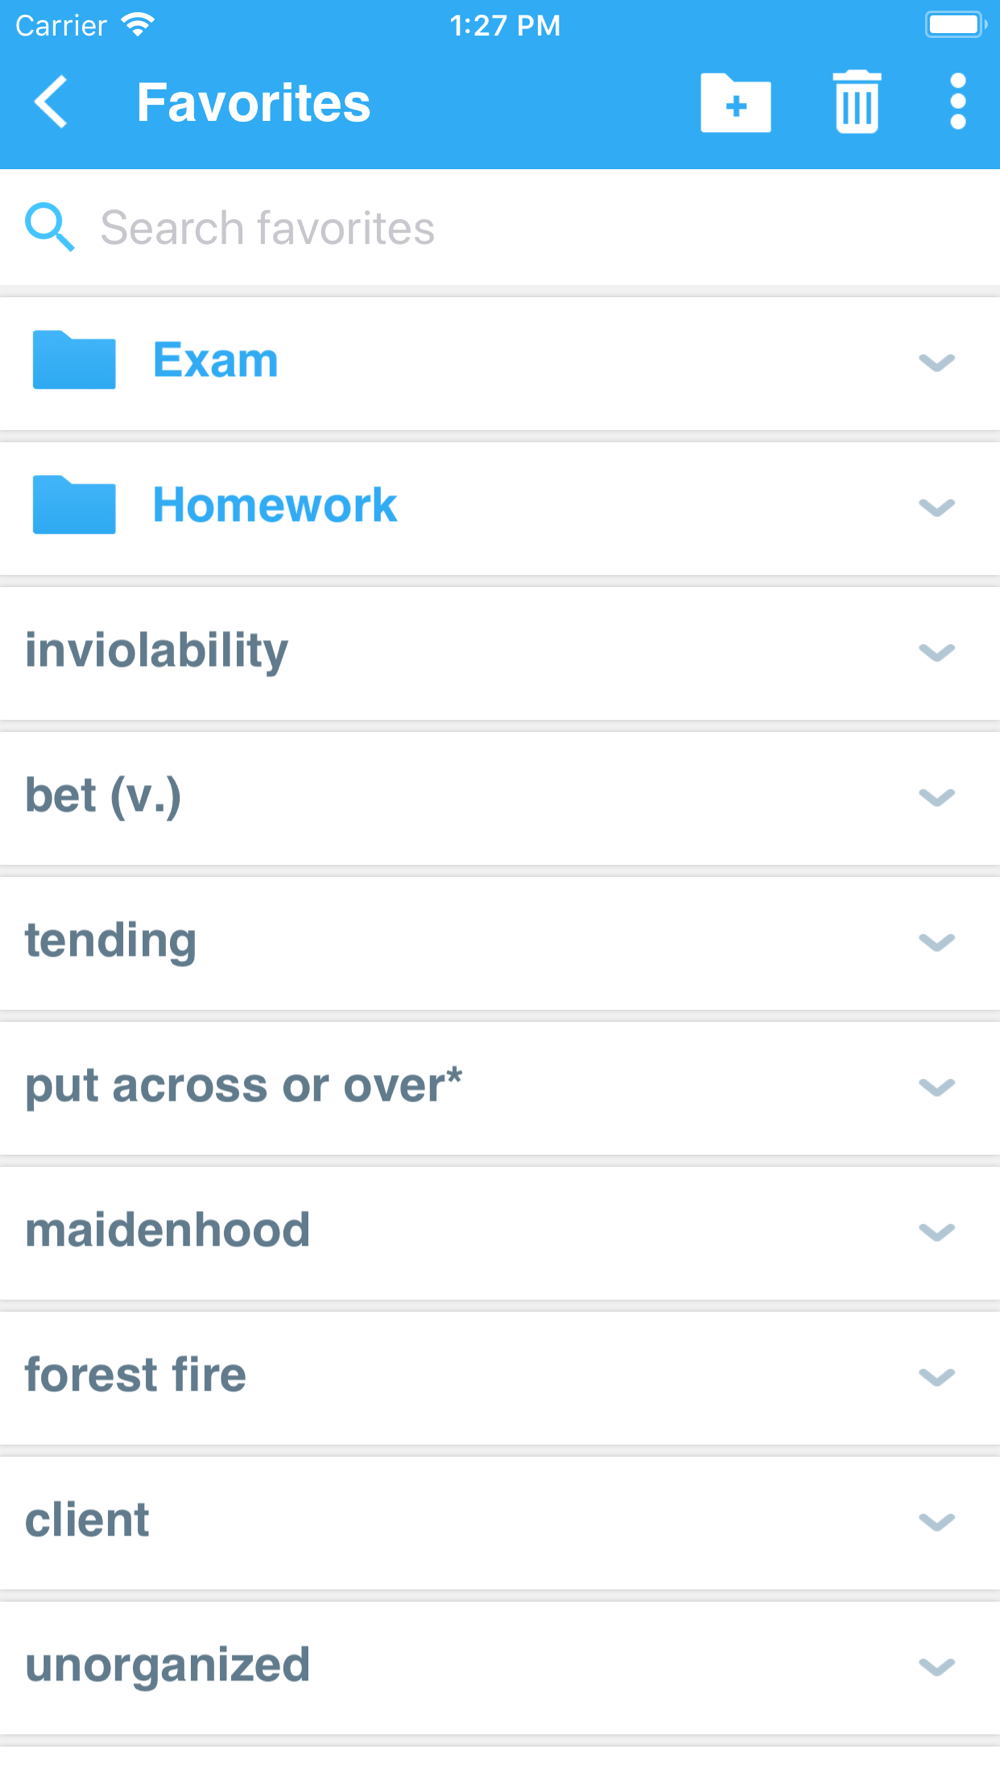Tap the search magnifier icon
Screen dimensions: 1000x1778
(x=49, y=227)
